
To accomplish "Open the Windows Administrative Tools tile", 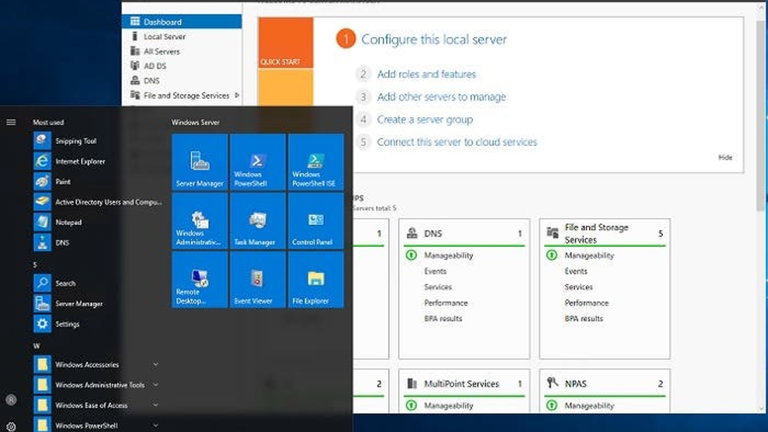I will [200, 221].
